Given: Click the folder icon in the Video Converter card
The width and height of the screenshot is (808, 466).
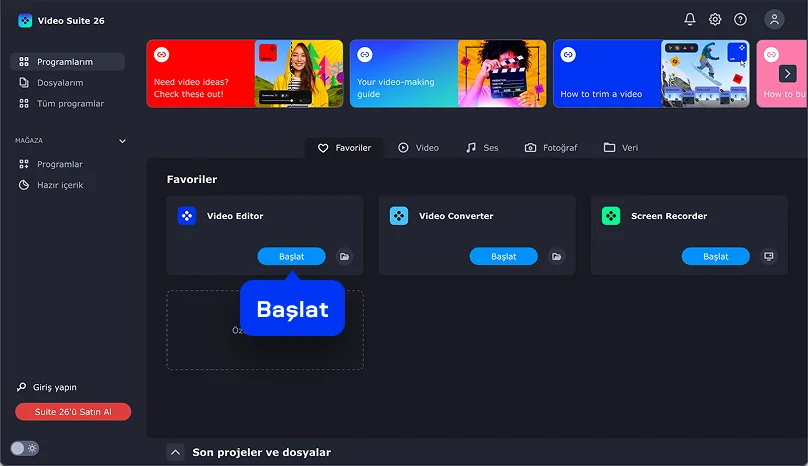Looking at the screenshot, I should coord(557,256).
